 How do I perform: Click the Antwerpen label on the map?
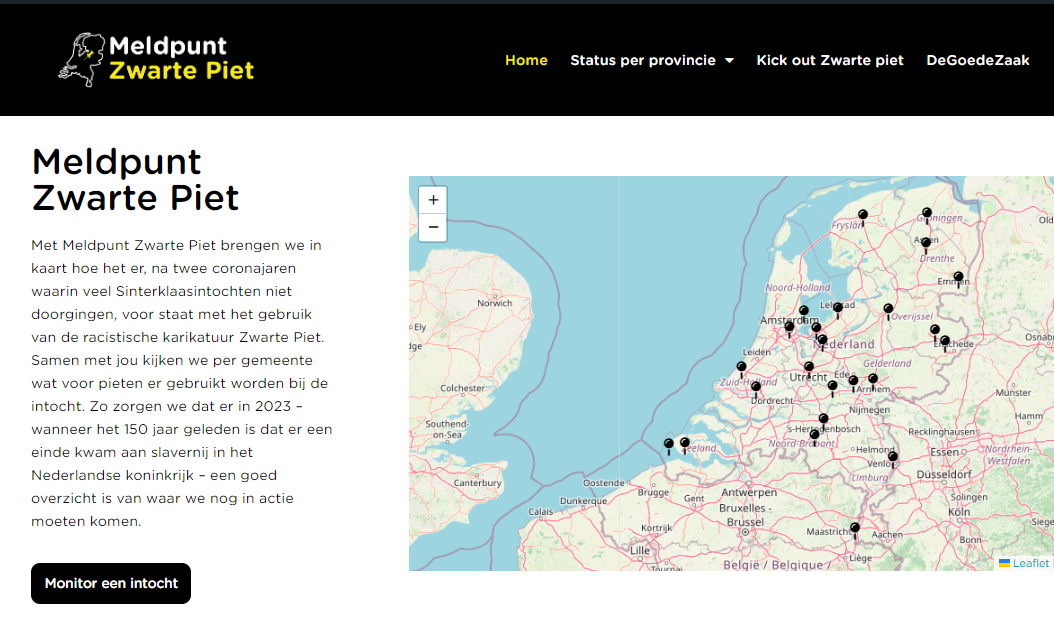749,492
